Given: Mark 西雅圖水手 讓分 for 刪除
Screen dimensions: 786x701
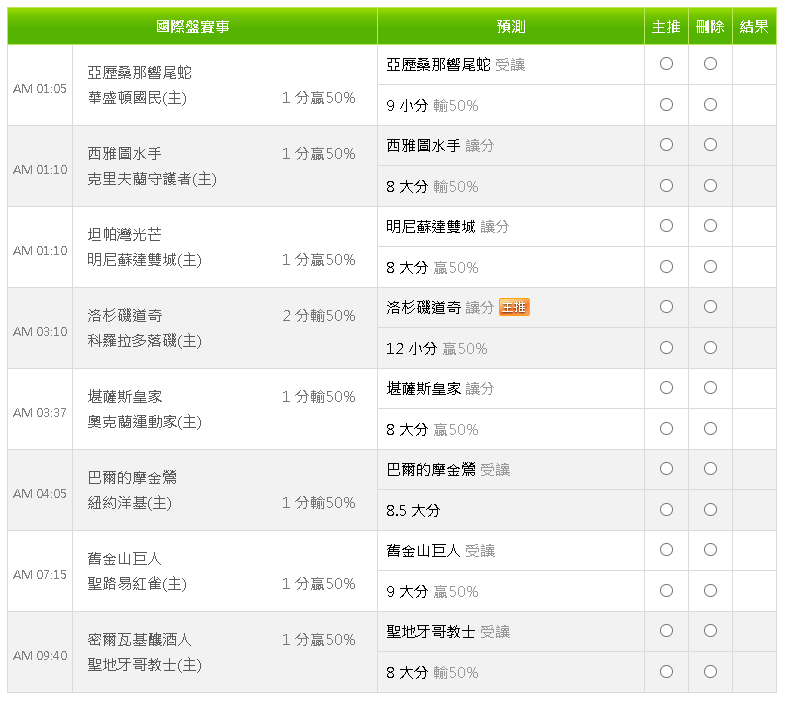Looking at the screenshot, I should click(710, 145).
